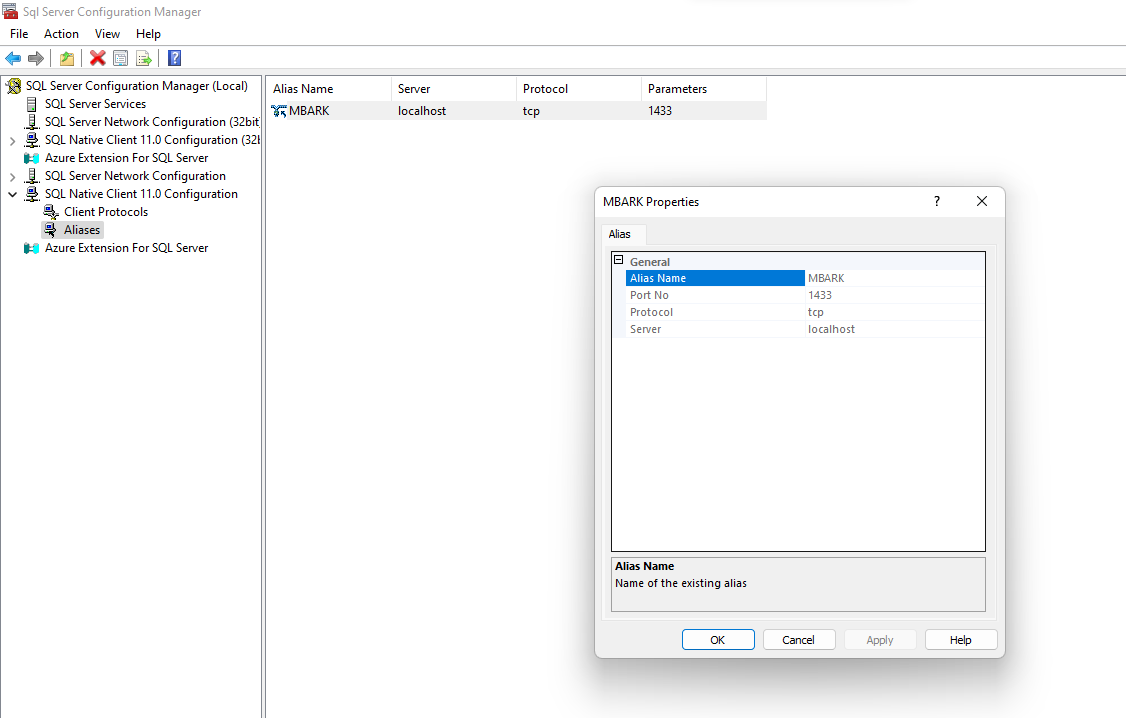
Task: Click the localhost server value field
Action: click(x=895, y=330)
